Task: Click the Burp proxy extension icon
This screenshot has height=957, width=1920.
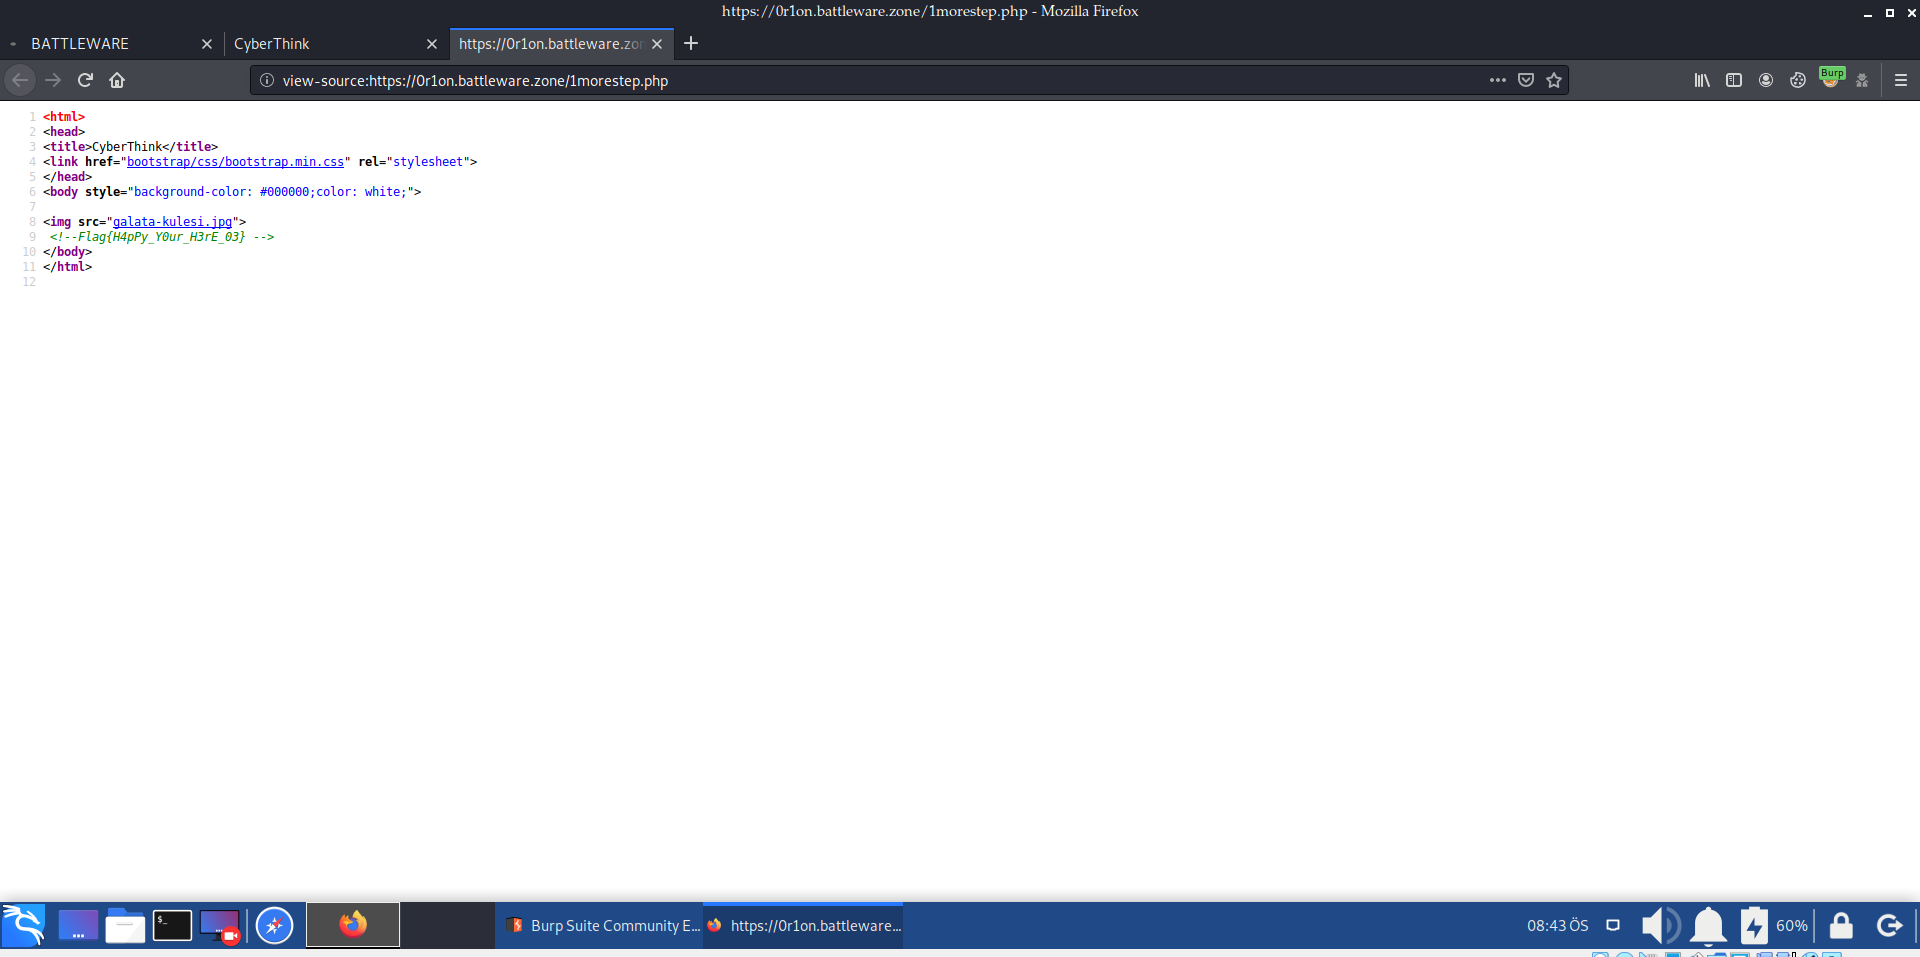Action: [1831, 79]
